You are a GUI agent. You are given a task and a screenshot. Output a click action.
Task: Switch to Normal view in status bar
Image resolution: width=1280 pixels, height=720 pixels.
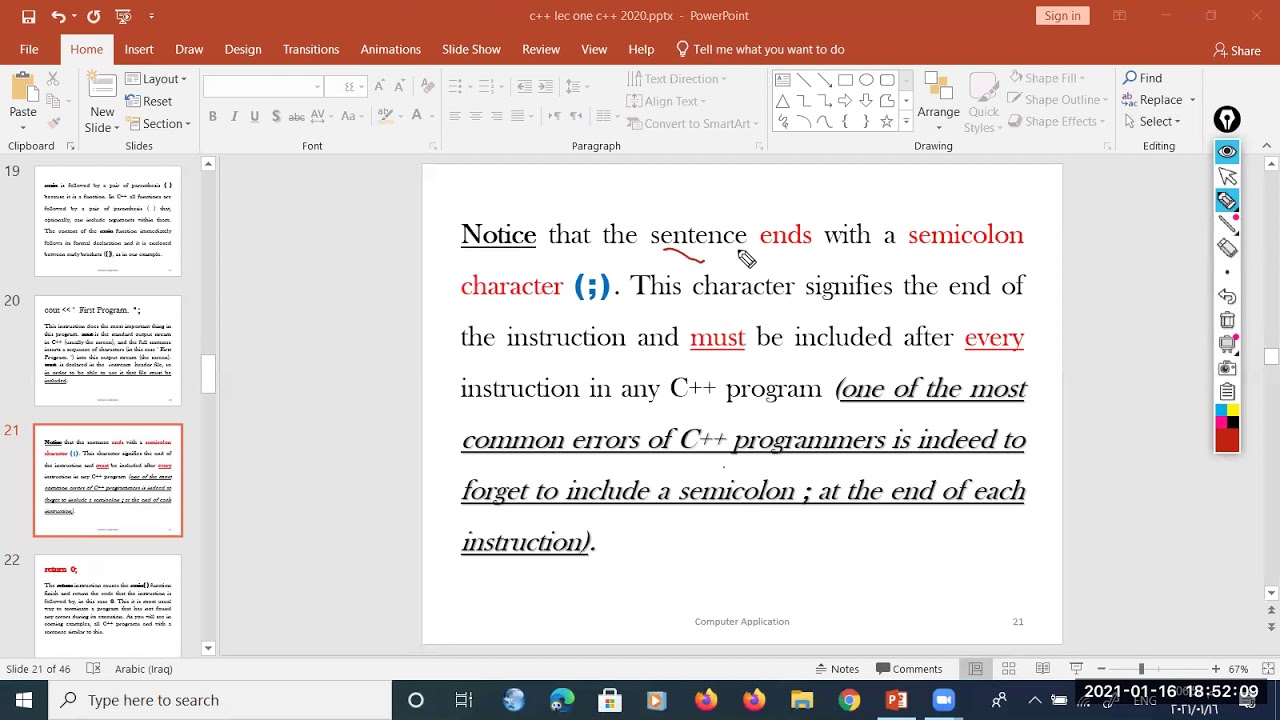point(975,669)
